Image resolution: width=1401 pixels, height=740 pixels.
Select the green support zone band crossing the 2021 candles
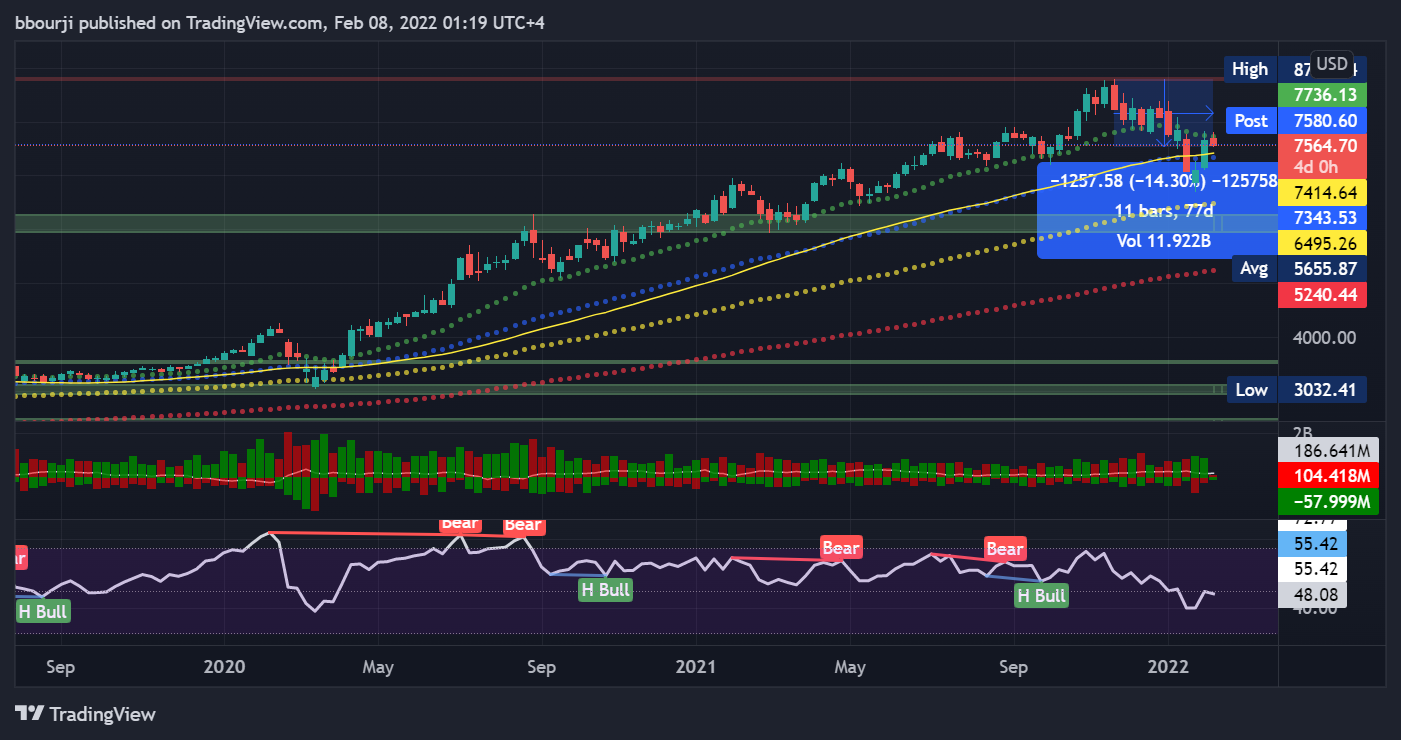(645, 222)
